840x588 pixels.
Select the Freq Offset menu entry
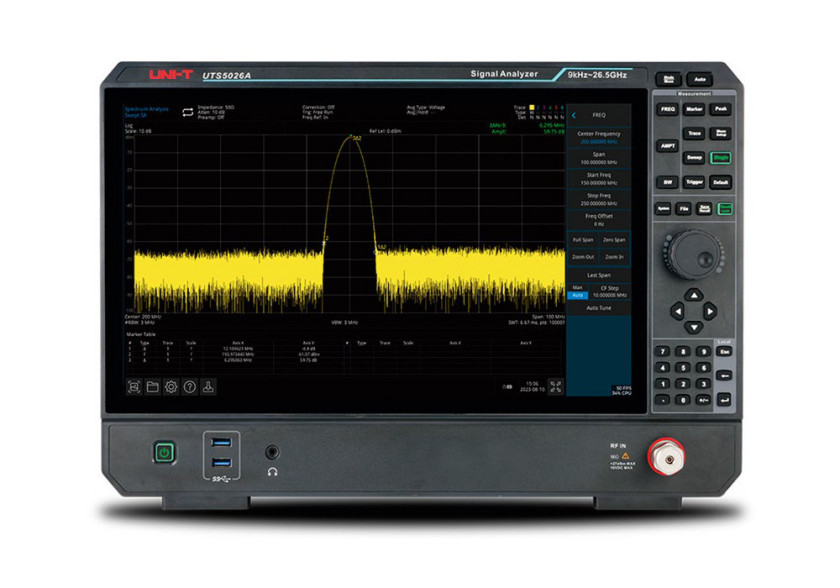(598, 220)
